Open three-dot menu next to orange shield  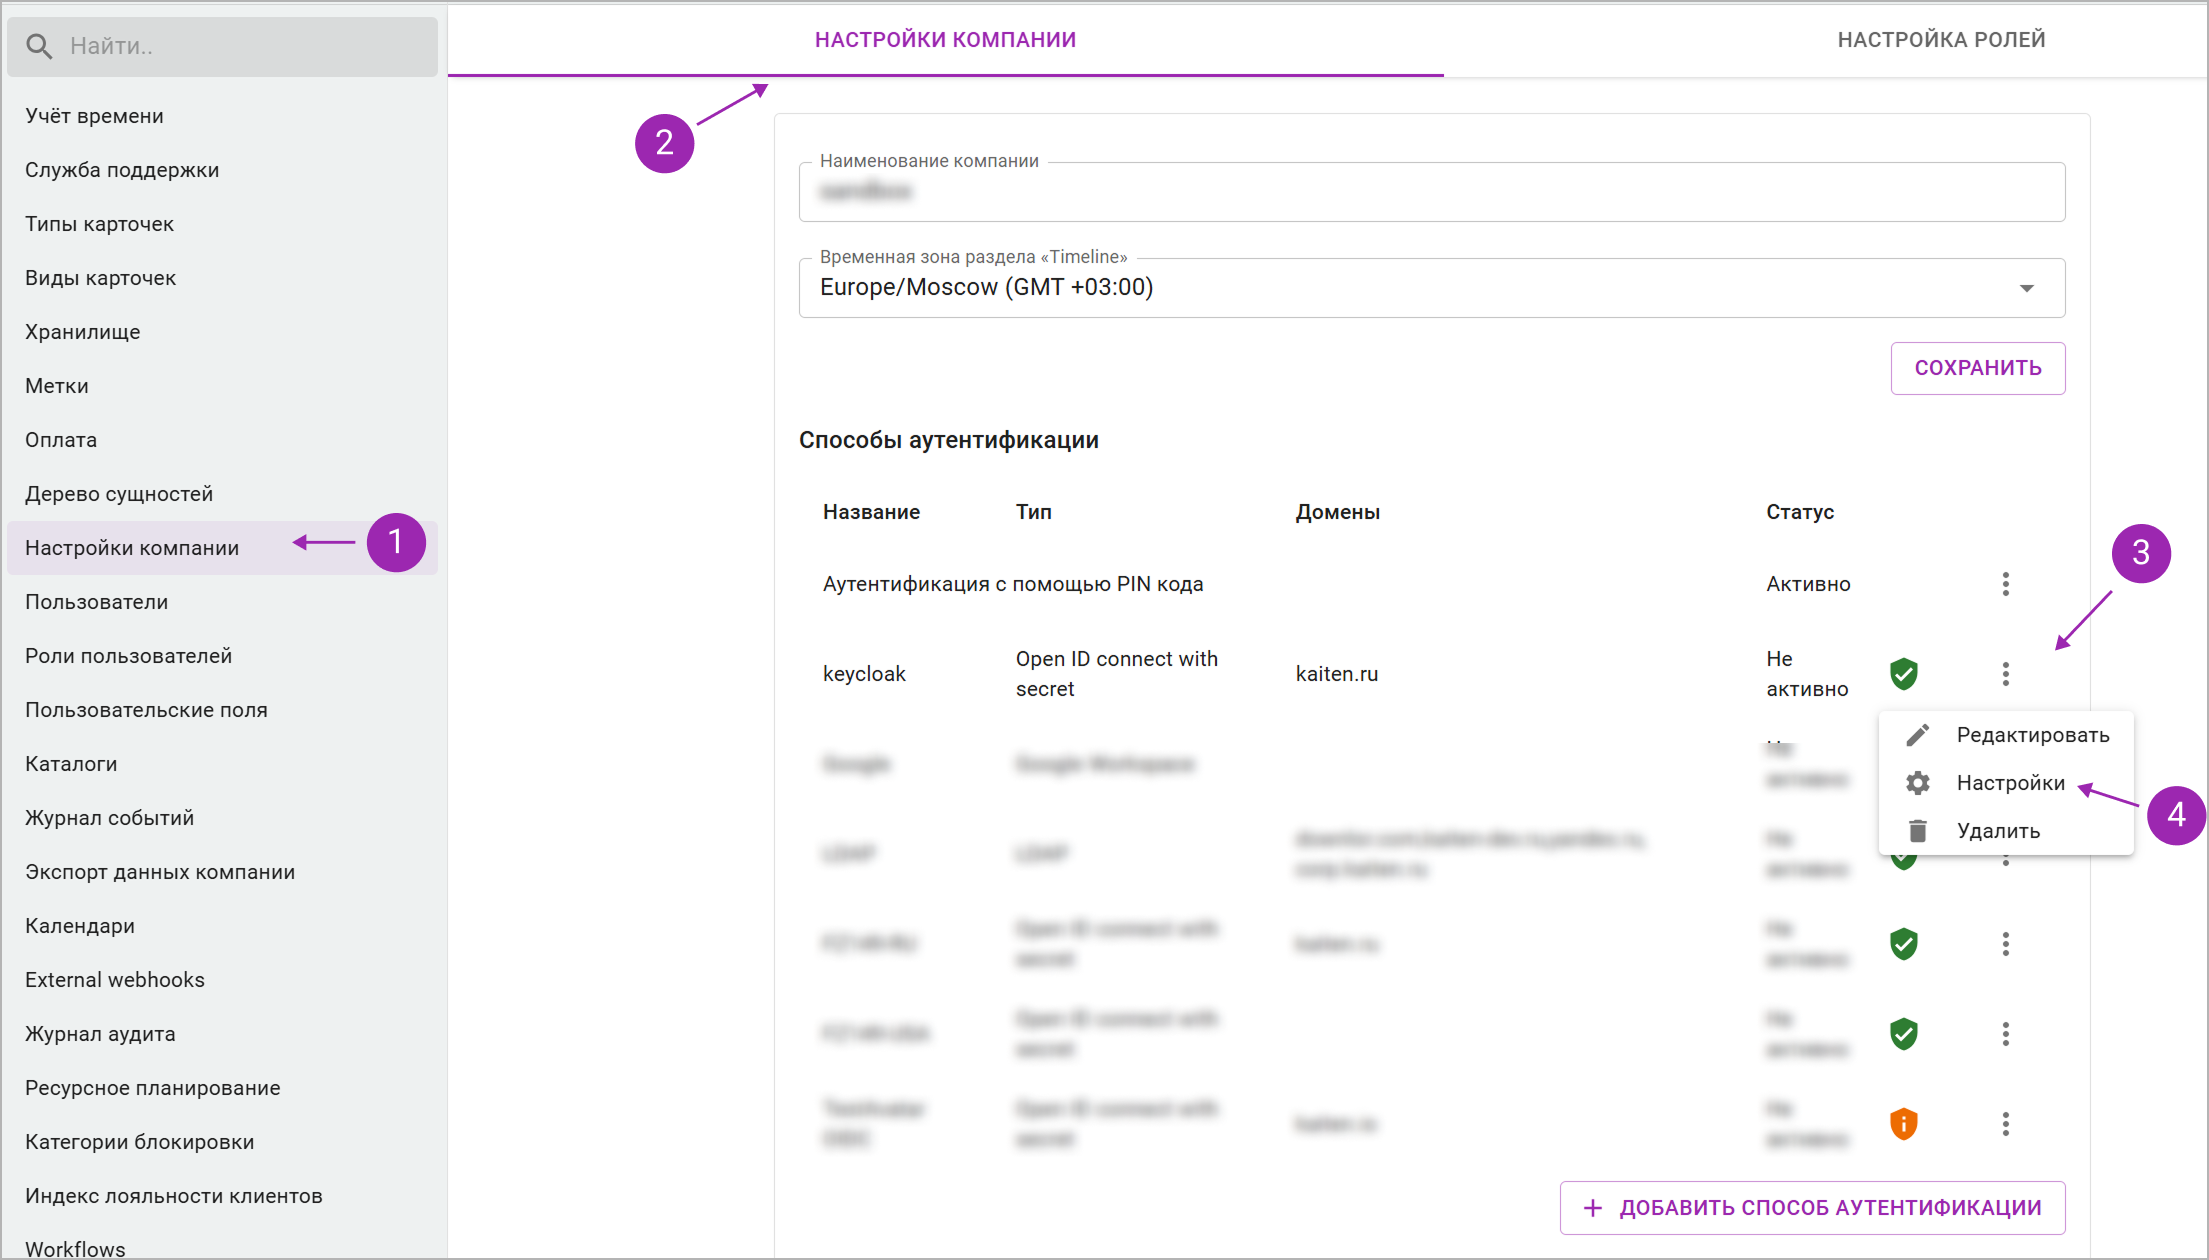[2005, 1124]
